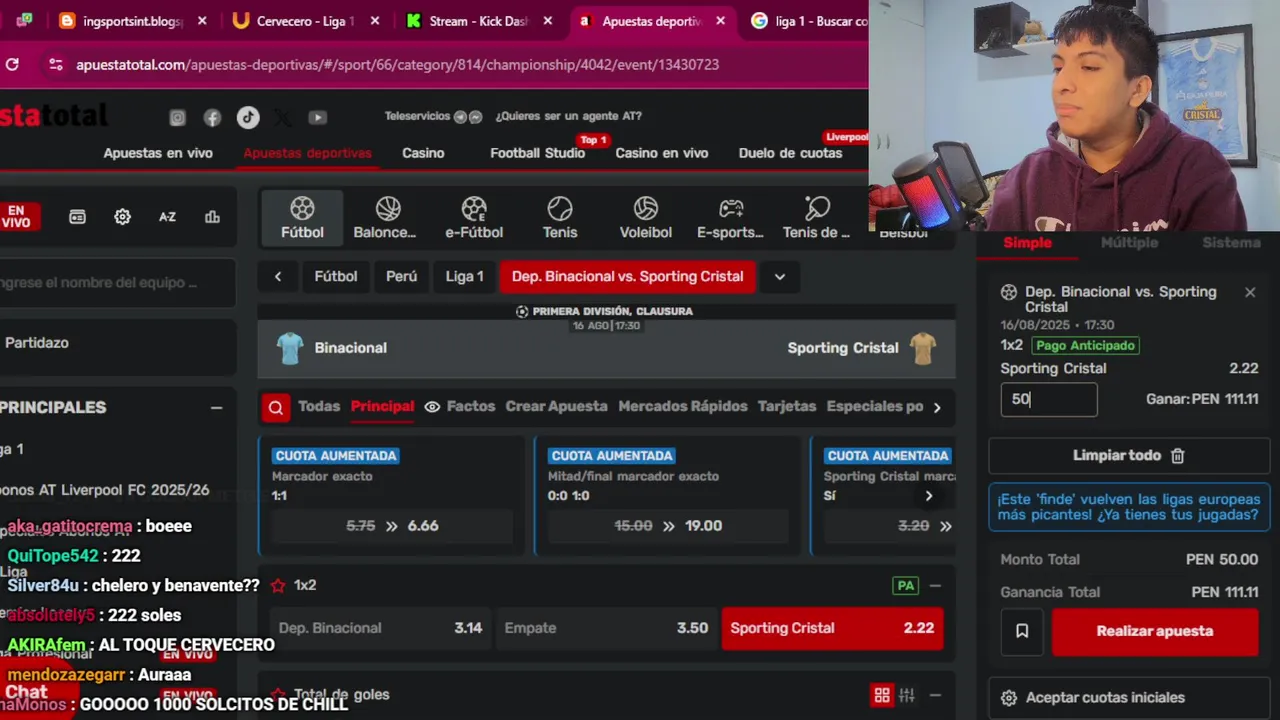The height and width of the screenshot is (720, 1280).
Task: Toggle the eye icon next to Factos
Action: click(x=432, y=407)
